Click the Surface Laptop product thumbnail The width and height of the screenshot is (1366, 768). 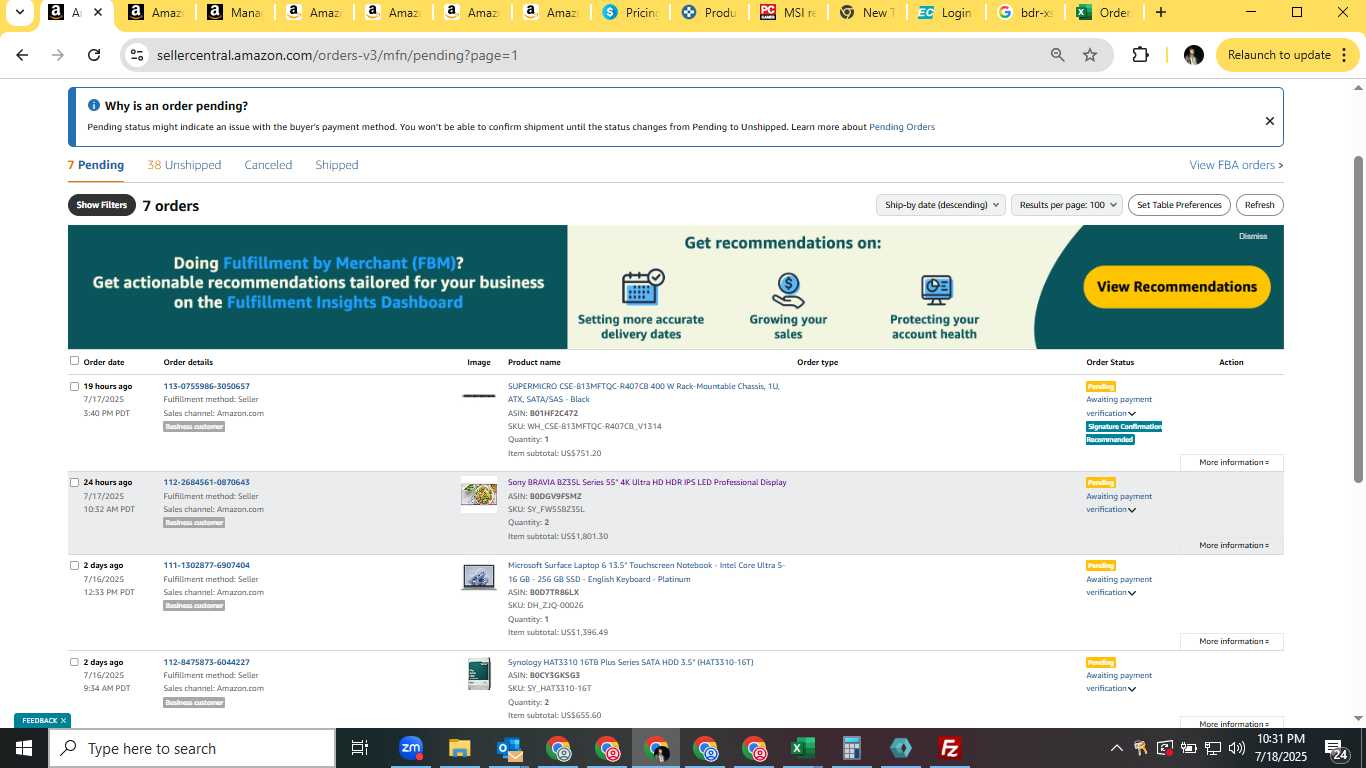tap(479, 577)
